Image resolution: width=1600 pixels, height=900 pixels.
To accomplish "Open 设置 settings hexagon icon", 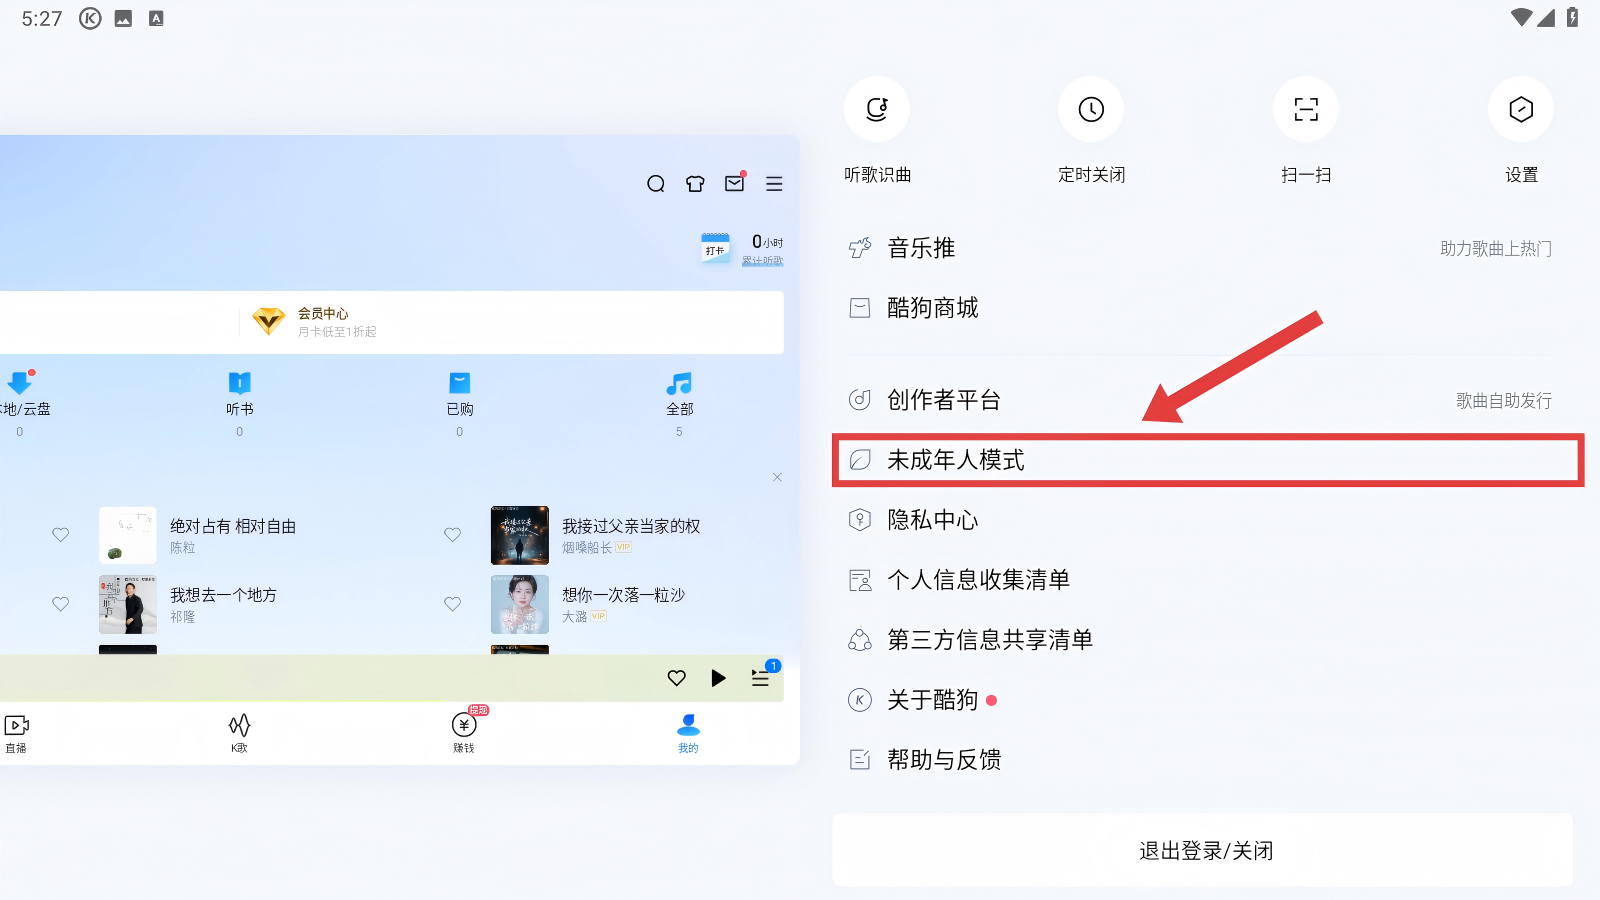I will click(1521, 109).
